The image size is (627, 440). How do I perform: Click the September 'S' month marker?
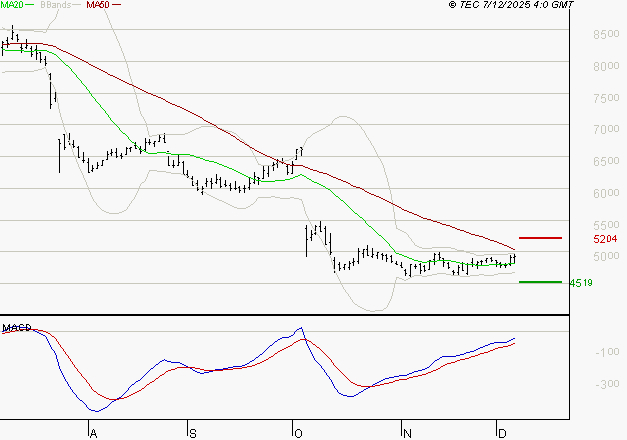193,434
